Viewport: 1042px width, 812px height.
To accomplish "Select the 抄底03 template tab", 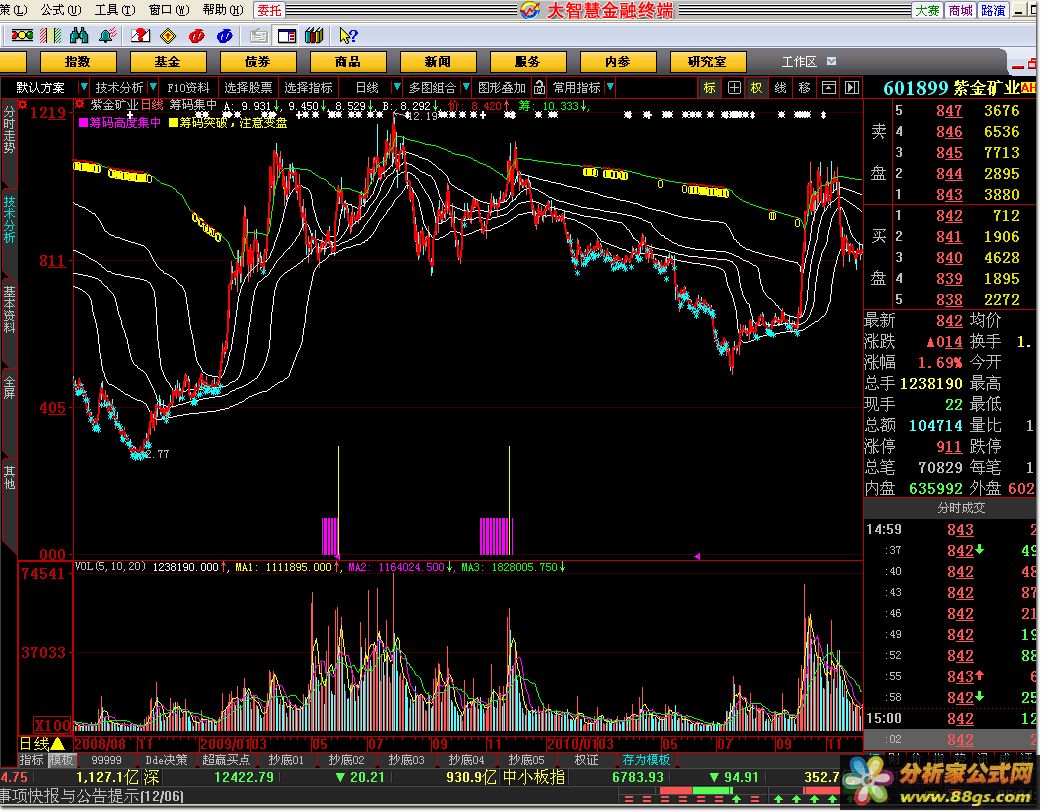I will [x=406, y=760].
